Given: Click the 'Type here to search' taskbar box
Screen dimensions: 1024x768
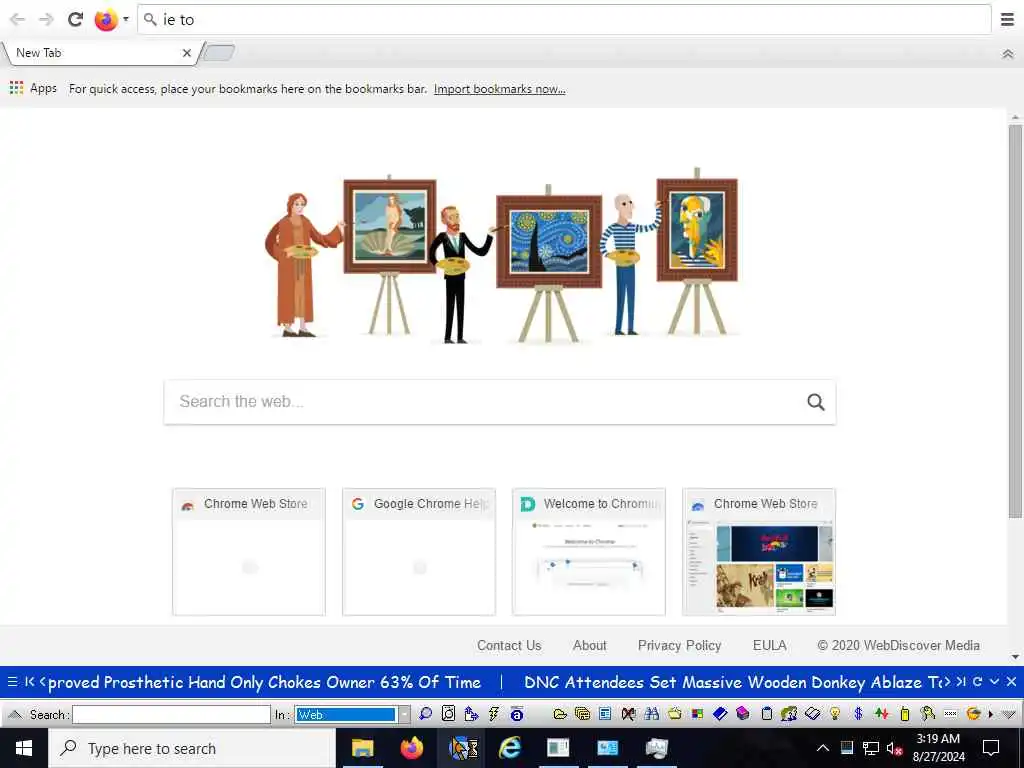Looking at the screenshot, I should (x=191, y=748).
